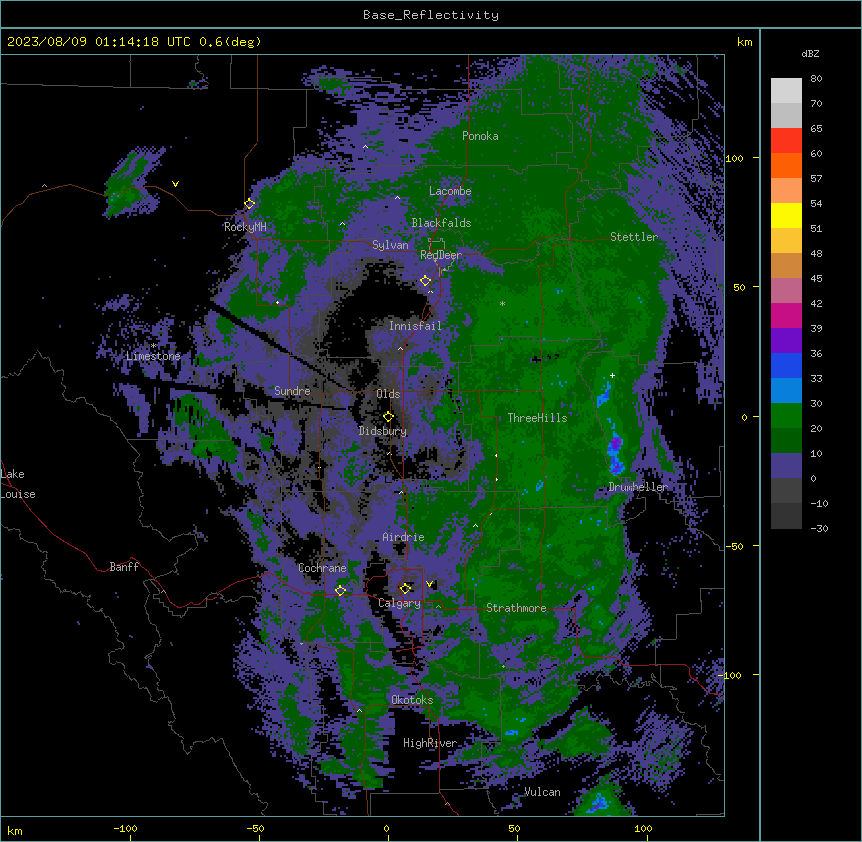
Task: Click the Drumheller city label
Action: (638, 487)
